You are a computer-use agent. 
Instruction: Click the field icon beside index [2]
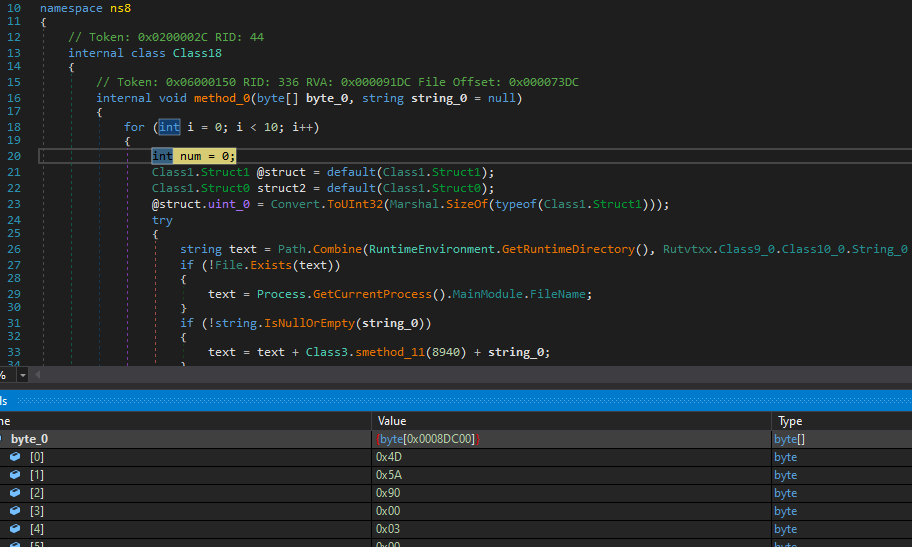[x=15, y=493]
